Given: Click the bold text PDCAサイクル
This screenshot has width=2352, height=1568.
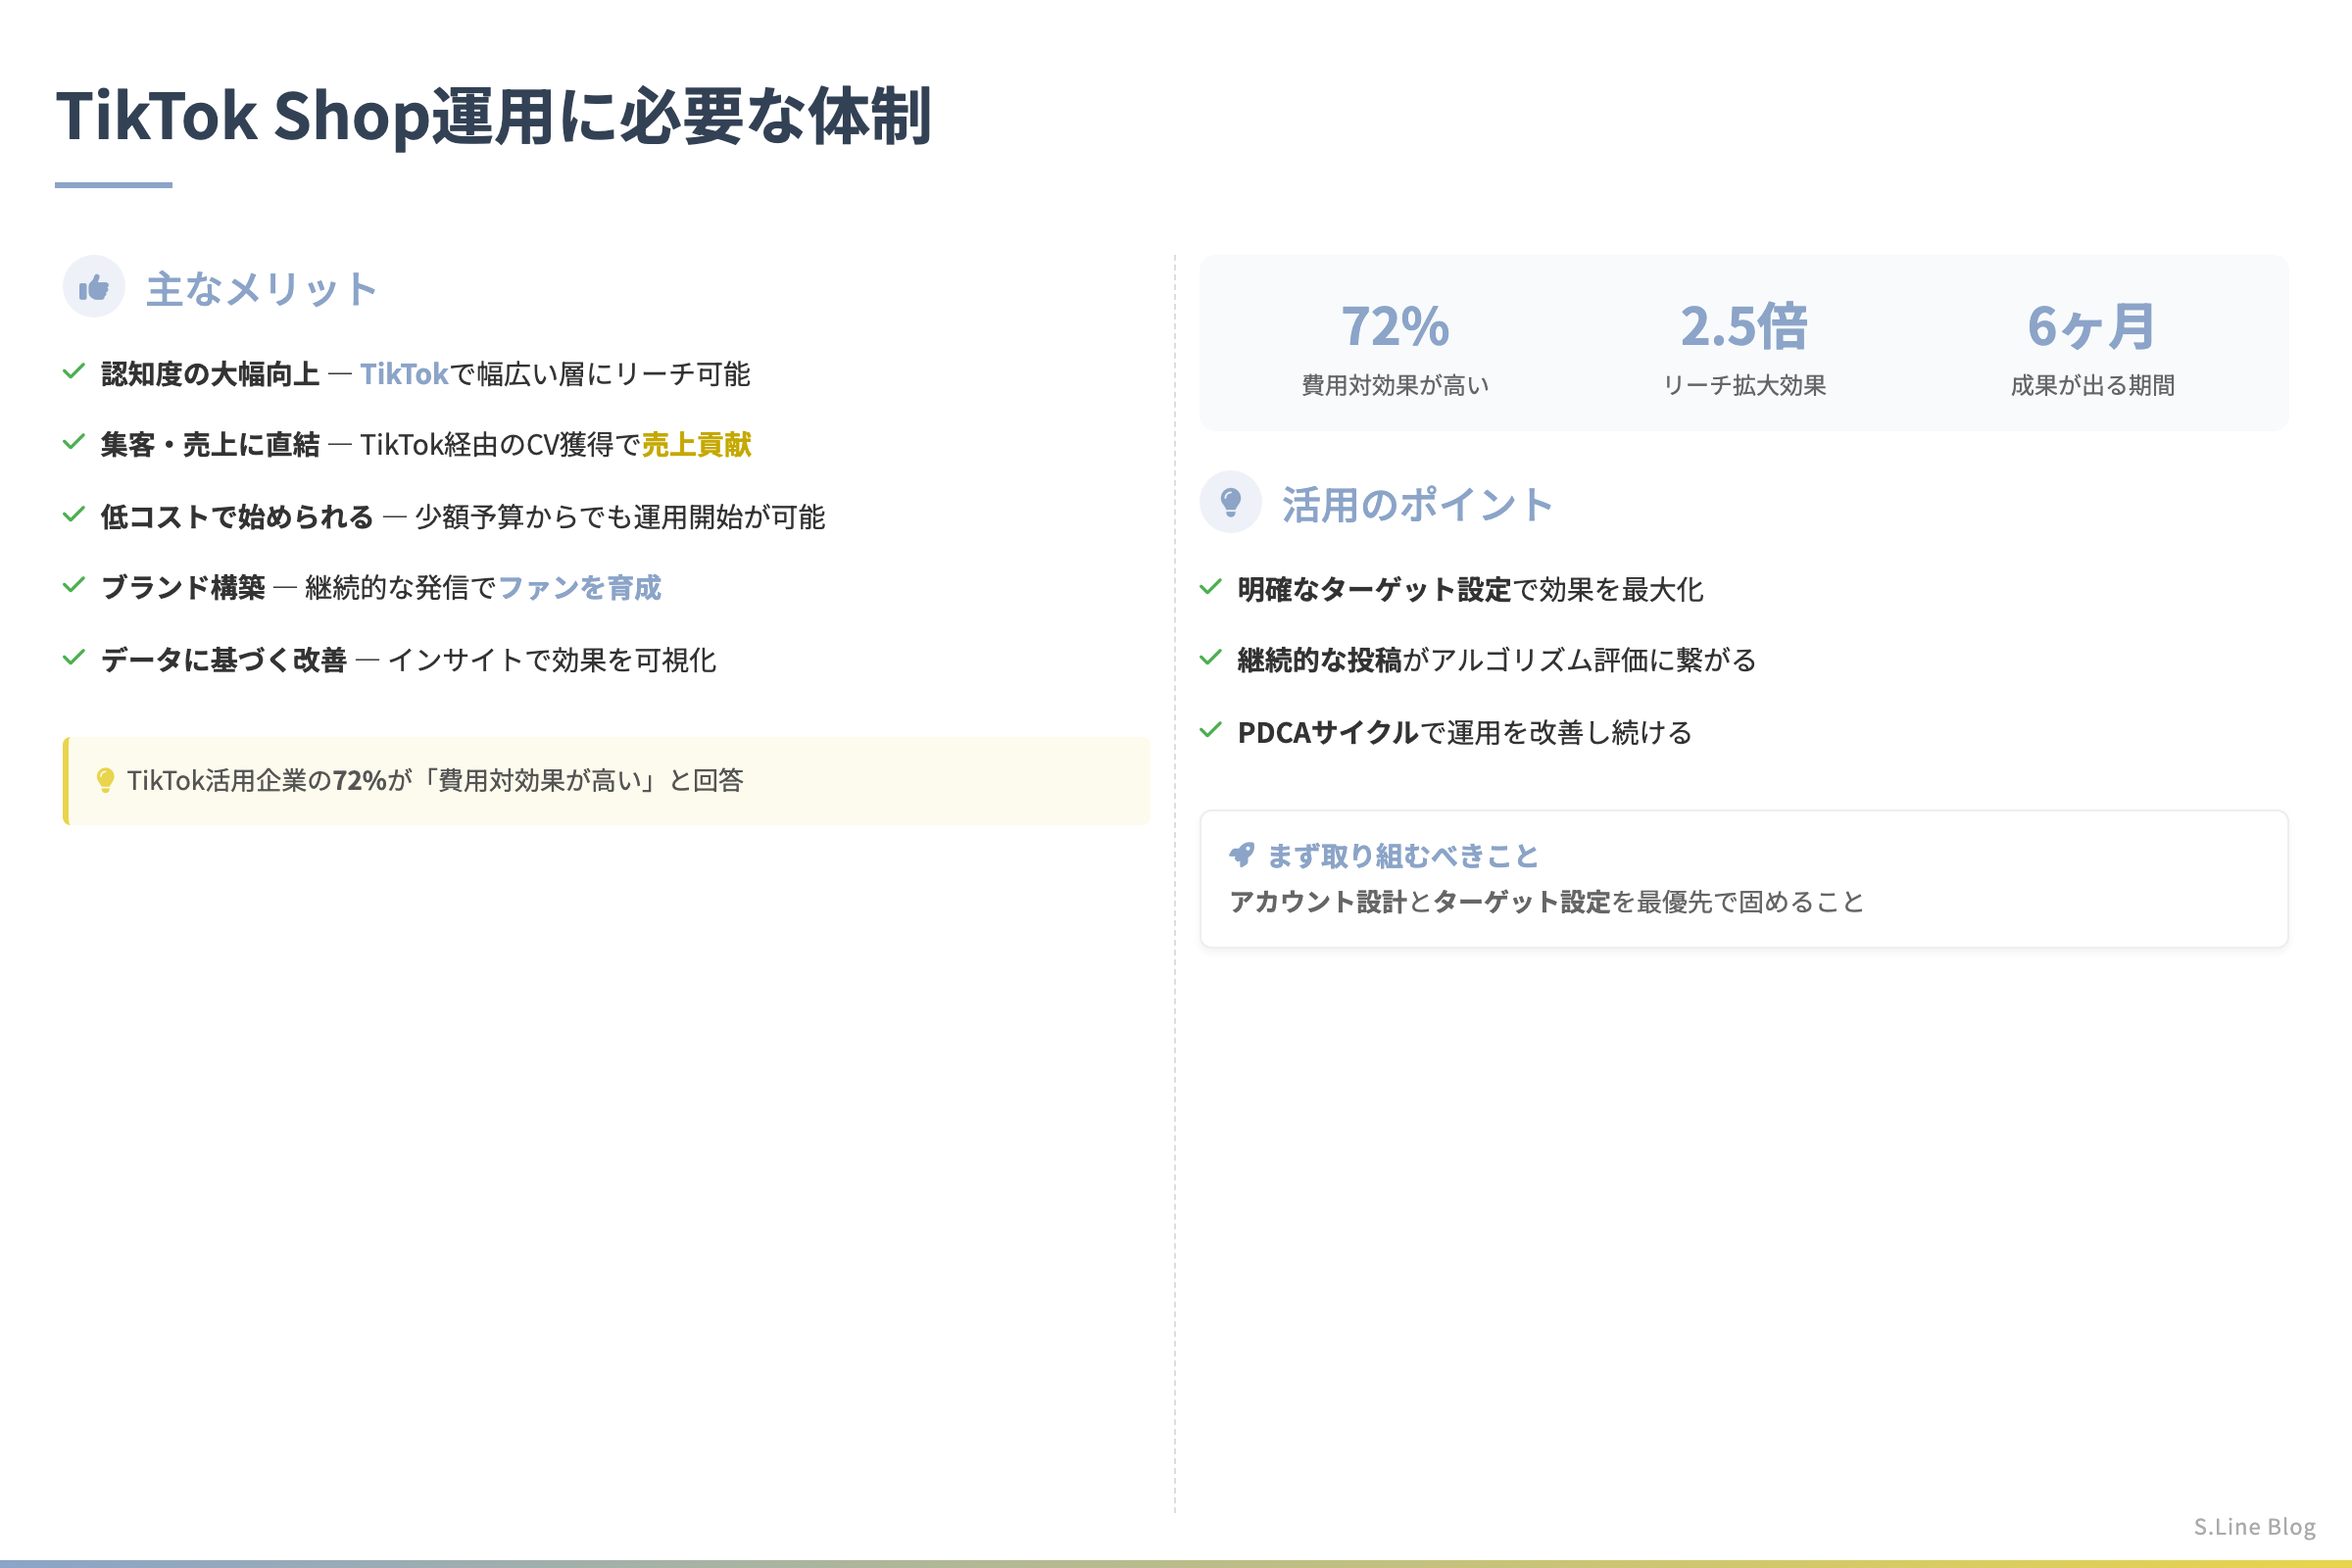Looking at the screenshot, I should coord(1329,732).
